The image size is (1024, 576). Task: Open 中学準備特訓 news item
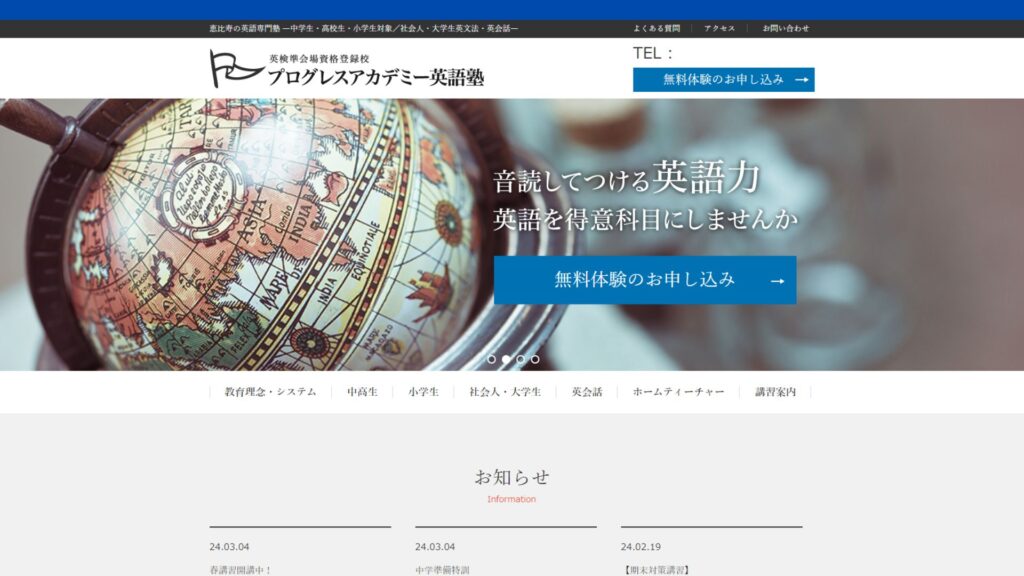pyautogui.click(x=442, y=570)
